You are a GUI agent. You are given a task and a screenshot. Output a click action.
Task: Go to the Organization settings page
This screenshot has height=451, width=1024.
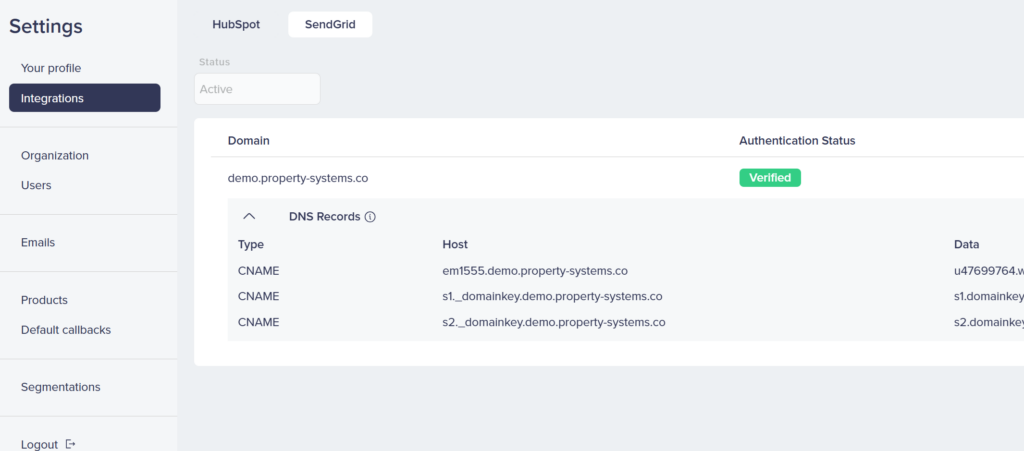[55, 155]
